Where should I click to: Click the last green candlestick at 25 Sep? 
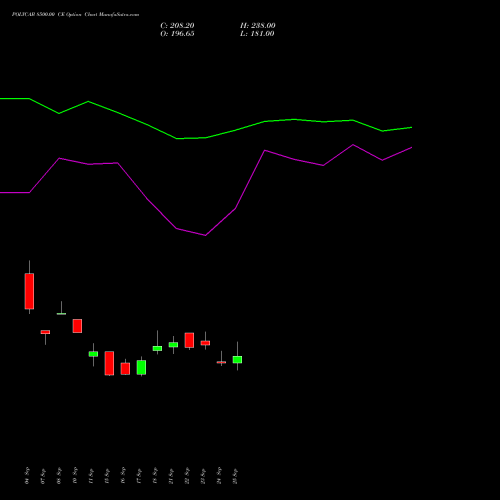coord(237,359)
